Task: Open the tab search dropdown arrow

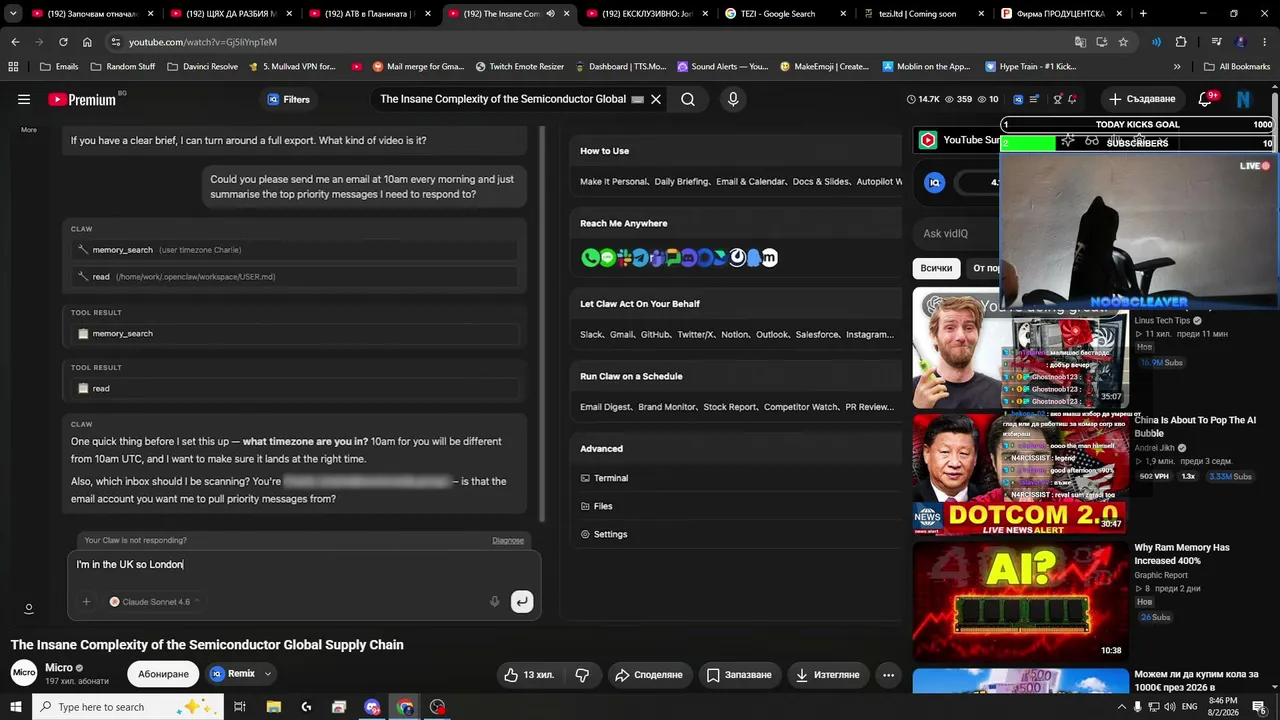Action: tap(13, 14)
